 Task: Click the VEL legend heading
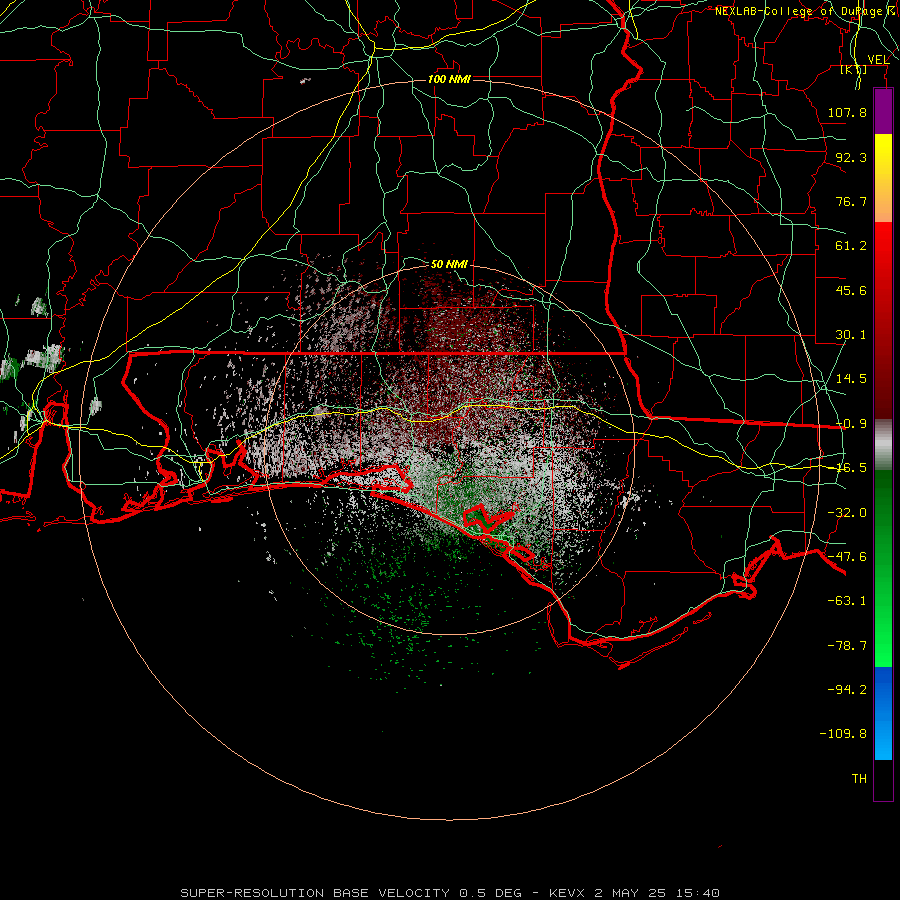(878, 59)
